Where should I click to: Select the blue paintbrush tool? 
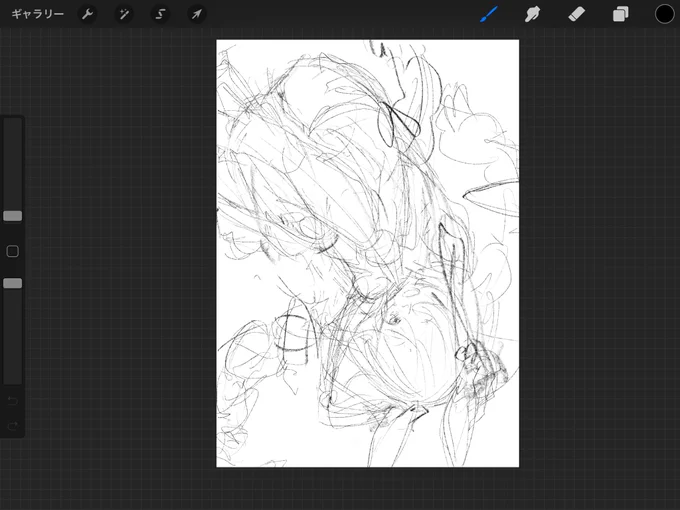tap(489, 14)
